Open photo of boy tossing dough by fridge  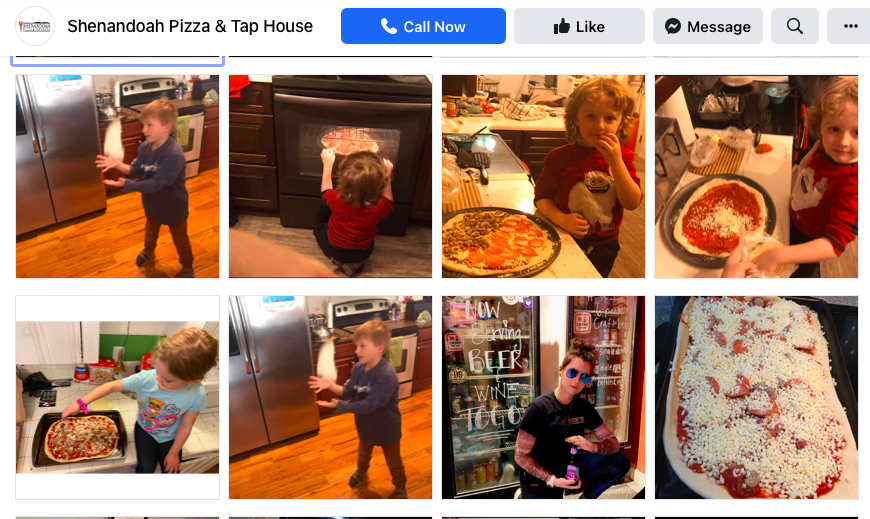tap(117, 177)
